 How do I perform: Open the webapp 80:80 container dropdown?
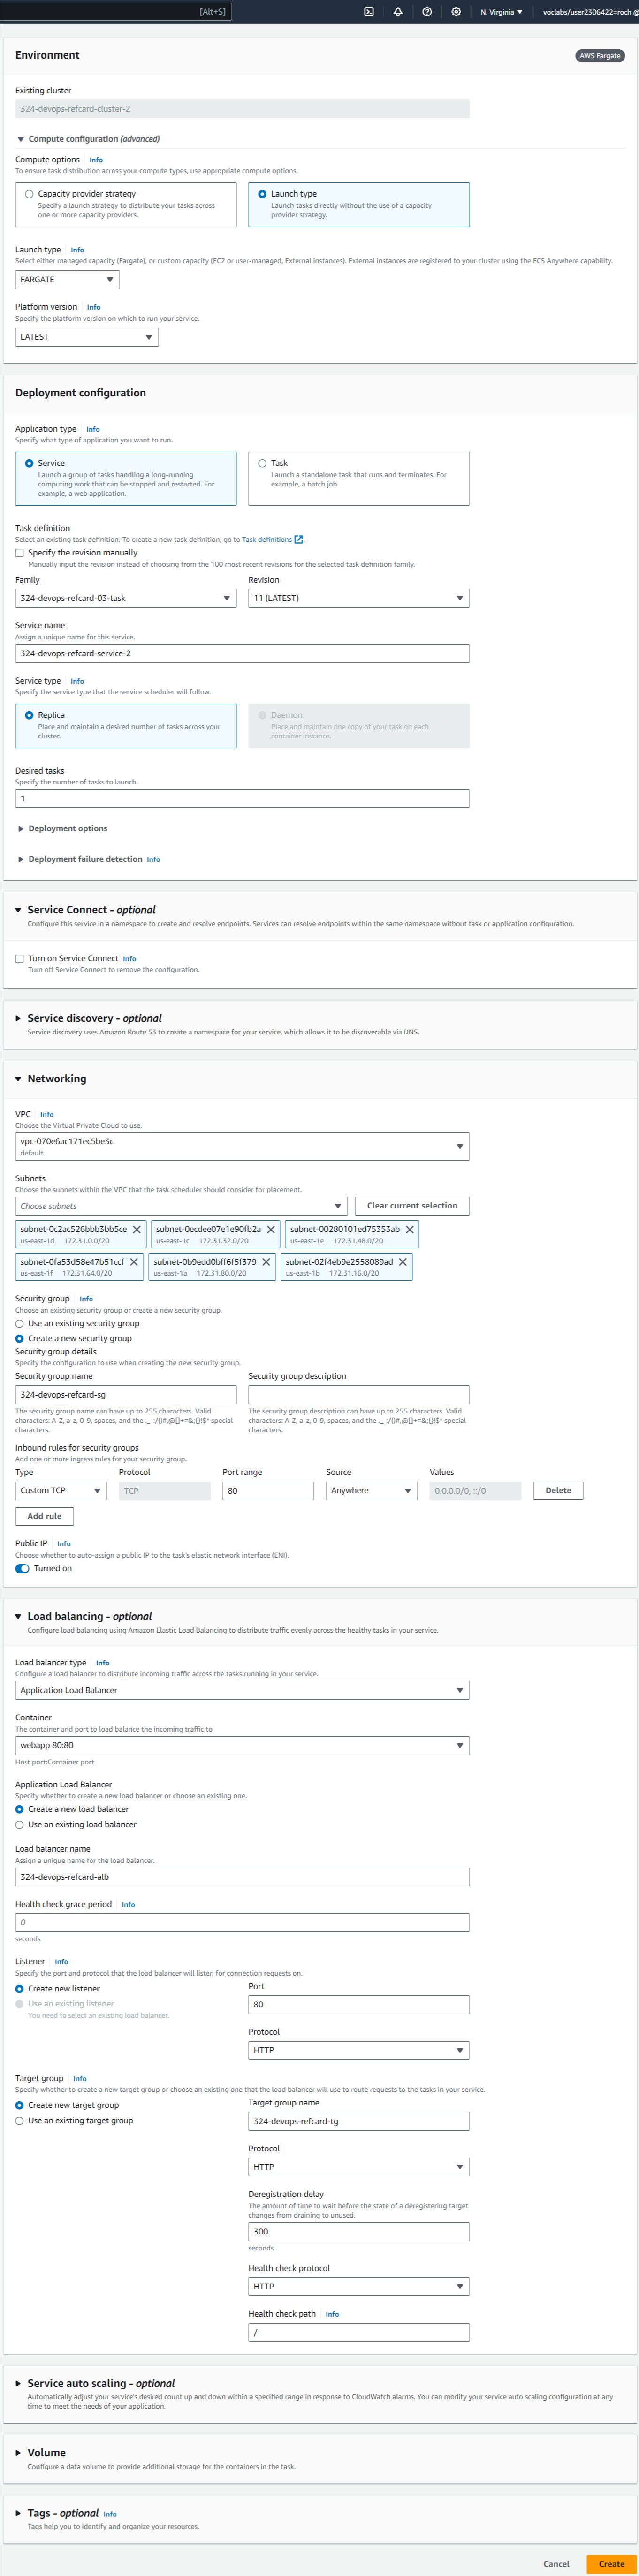pos(242,1745)
